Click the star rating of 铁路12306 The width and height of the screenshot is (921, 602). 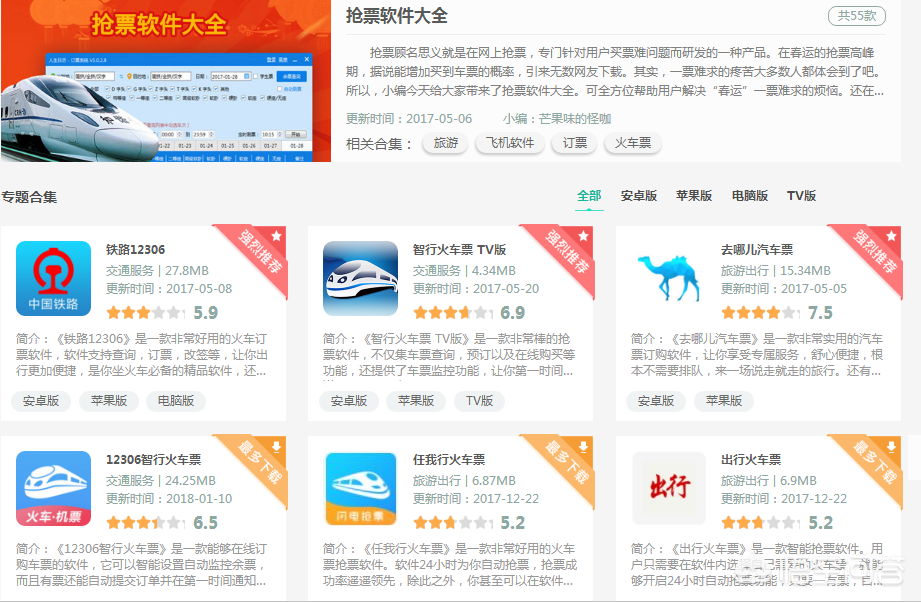pyautogui.click(x=145, y=312)
